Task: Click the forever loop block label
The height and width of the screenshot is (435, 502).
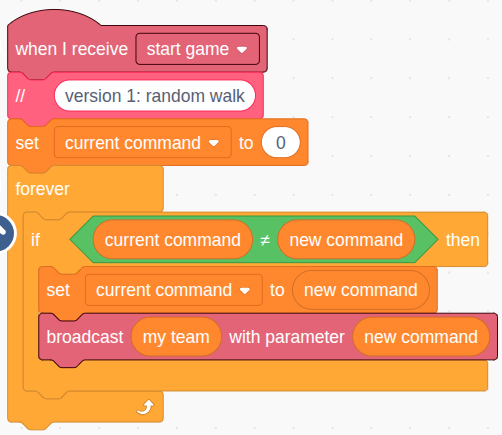Action: pos(42,189)
